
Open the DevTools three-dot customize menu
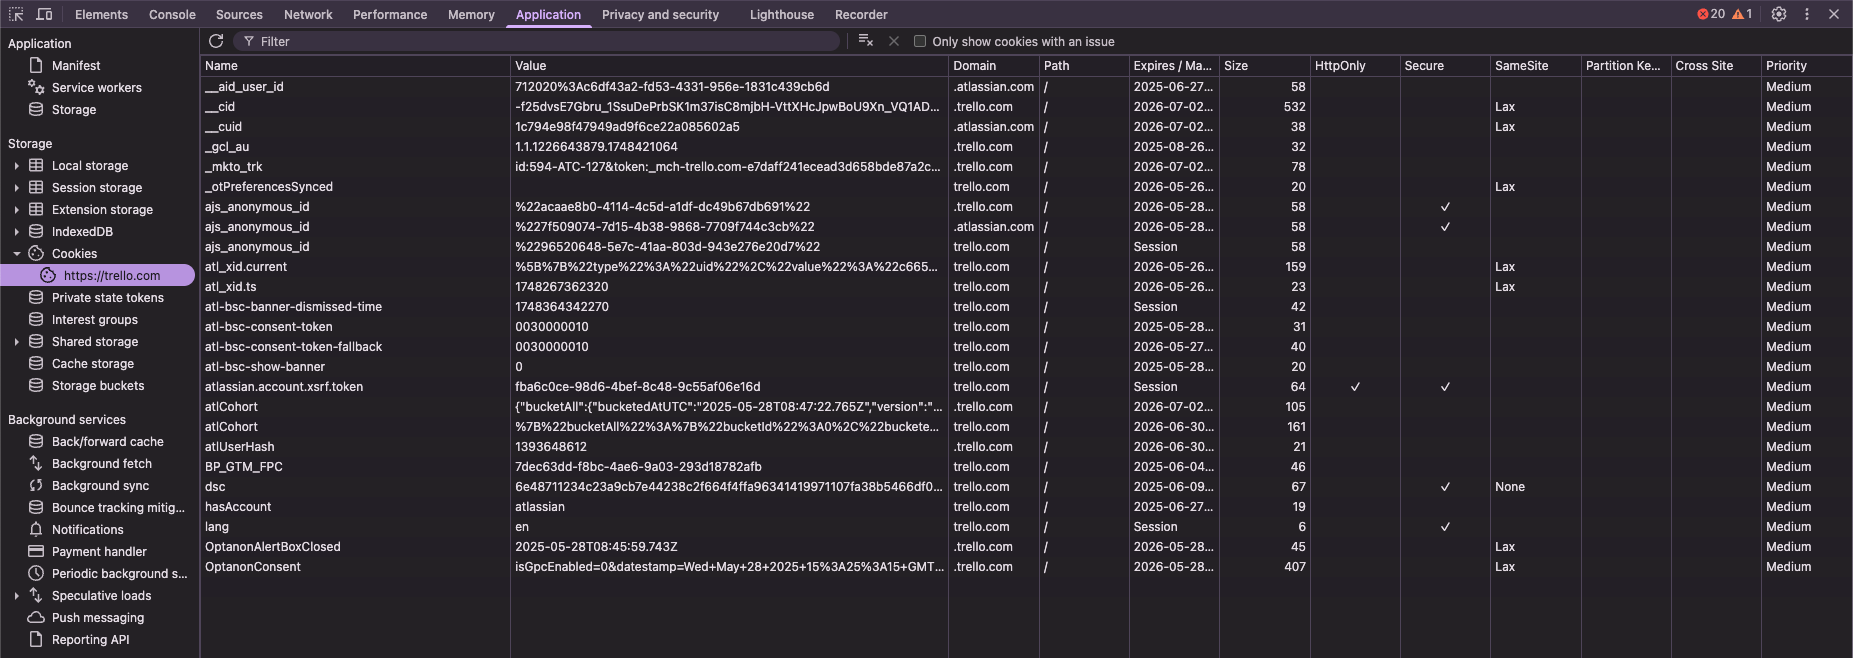point(1807,14)
